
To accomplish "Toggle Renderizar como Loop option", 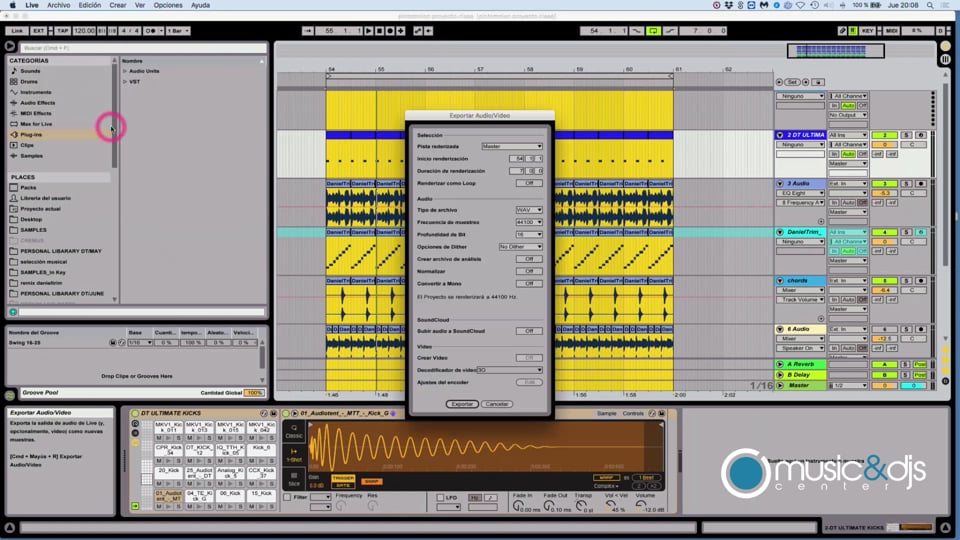I will click(529, 183).
